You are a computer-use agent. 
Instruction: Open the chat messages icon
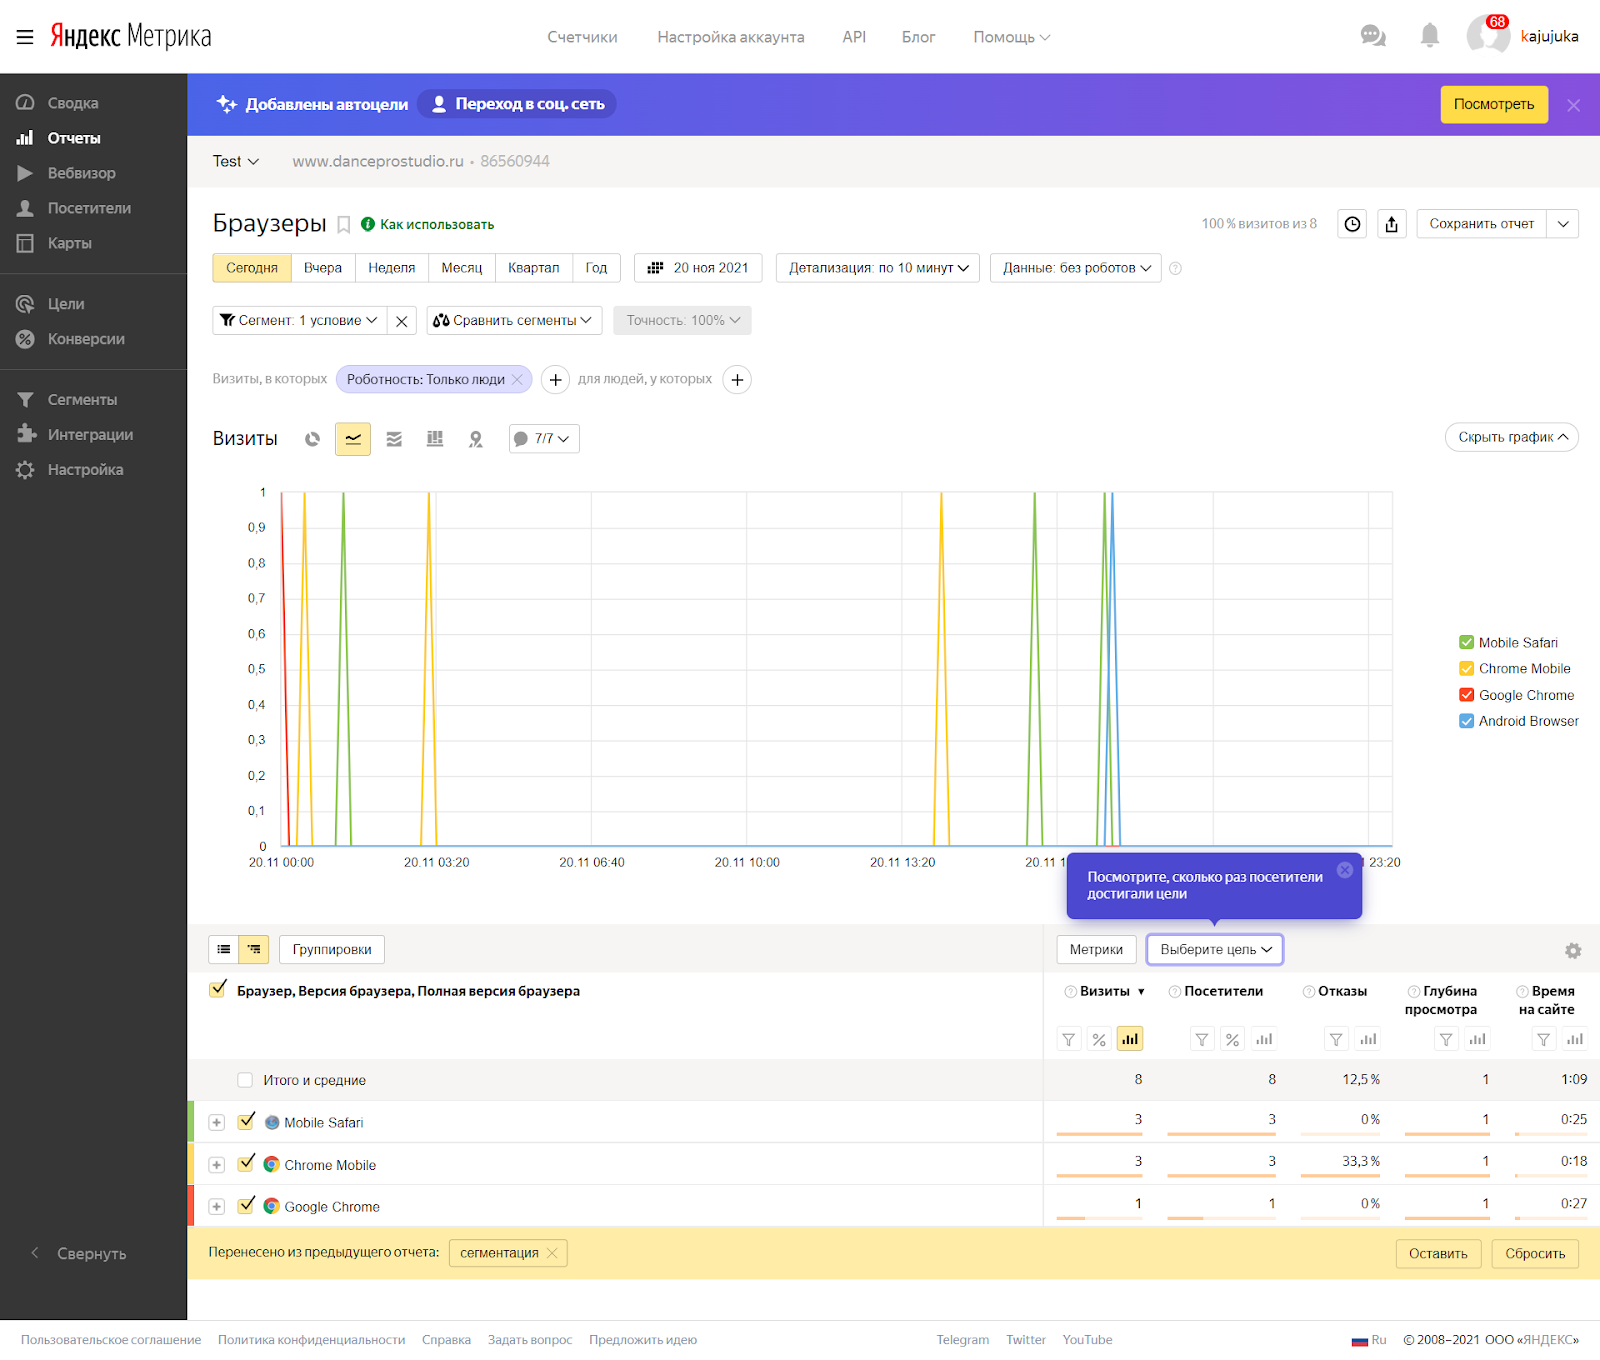click(1373, 36)
